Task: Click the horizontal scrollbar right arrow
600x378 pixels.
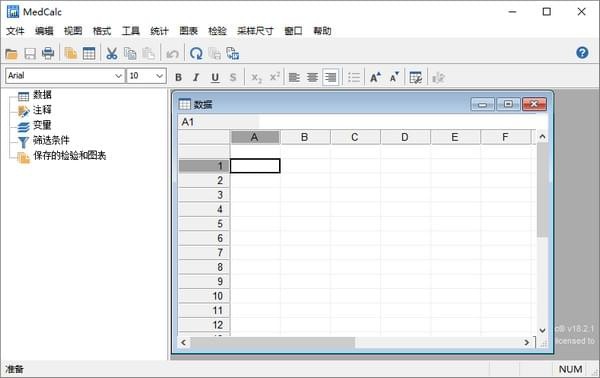Action: coord(527,342)
